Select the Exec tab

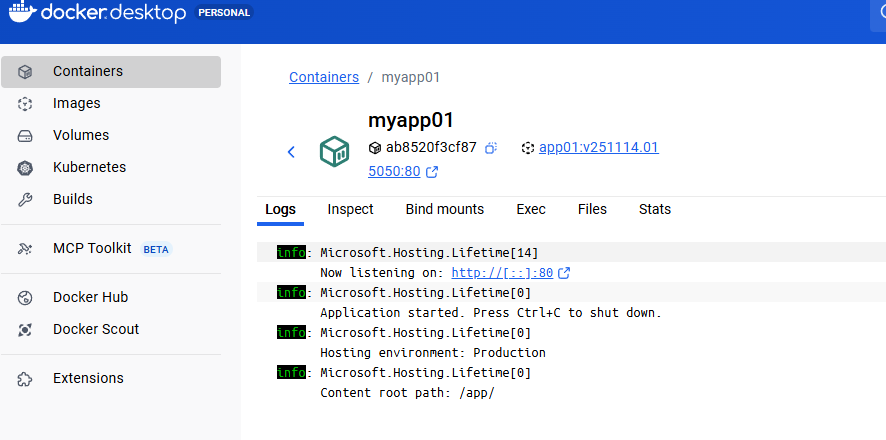click(531, 210)
